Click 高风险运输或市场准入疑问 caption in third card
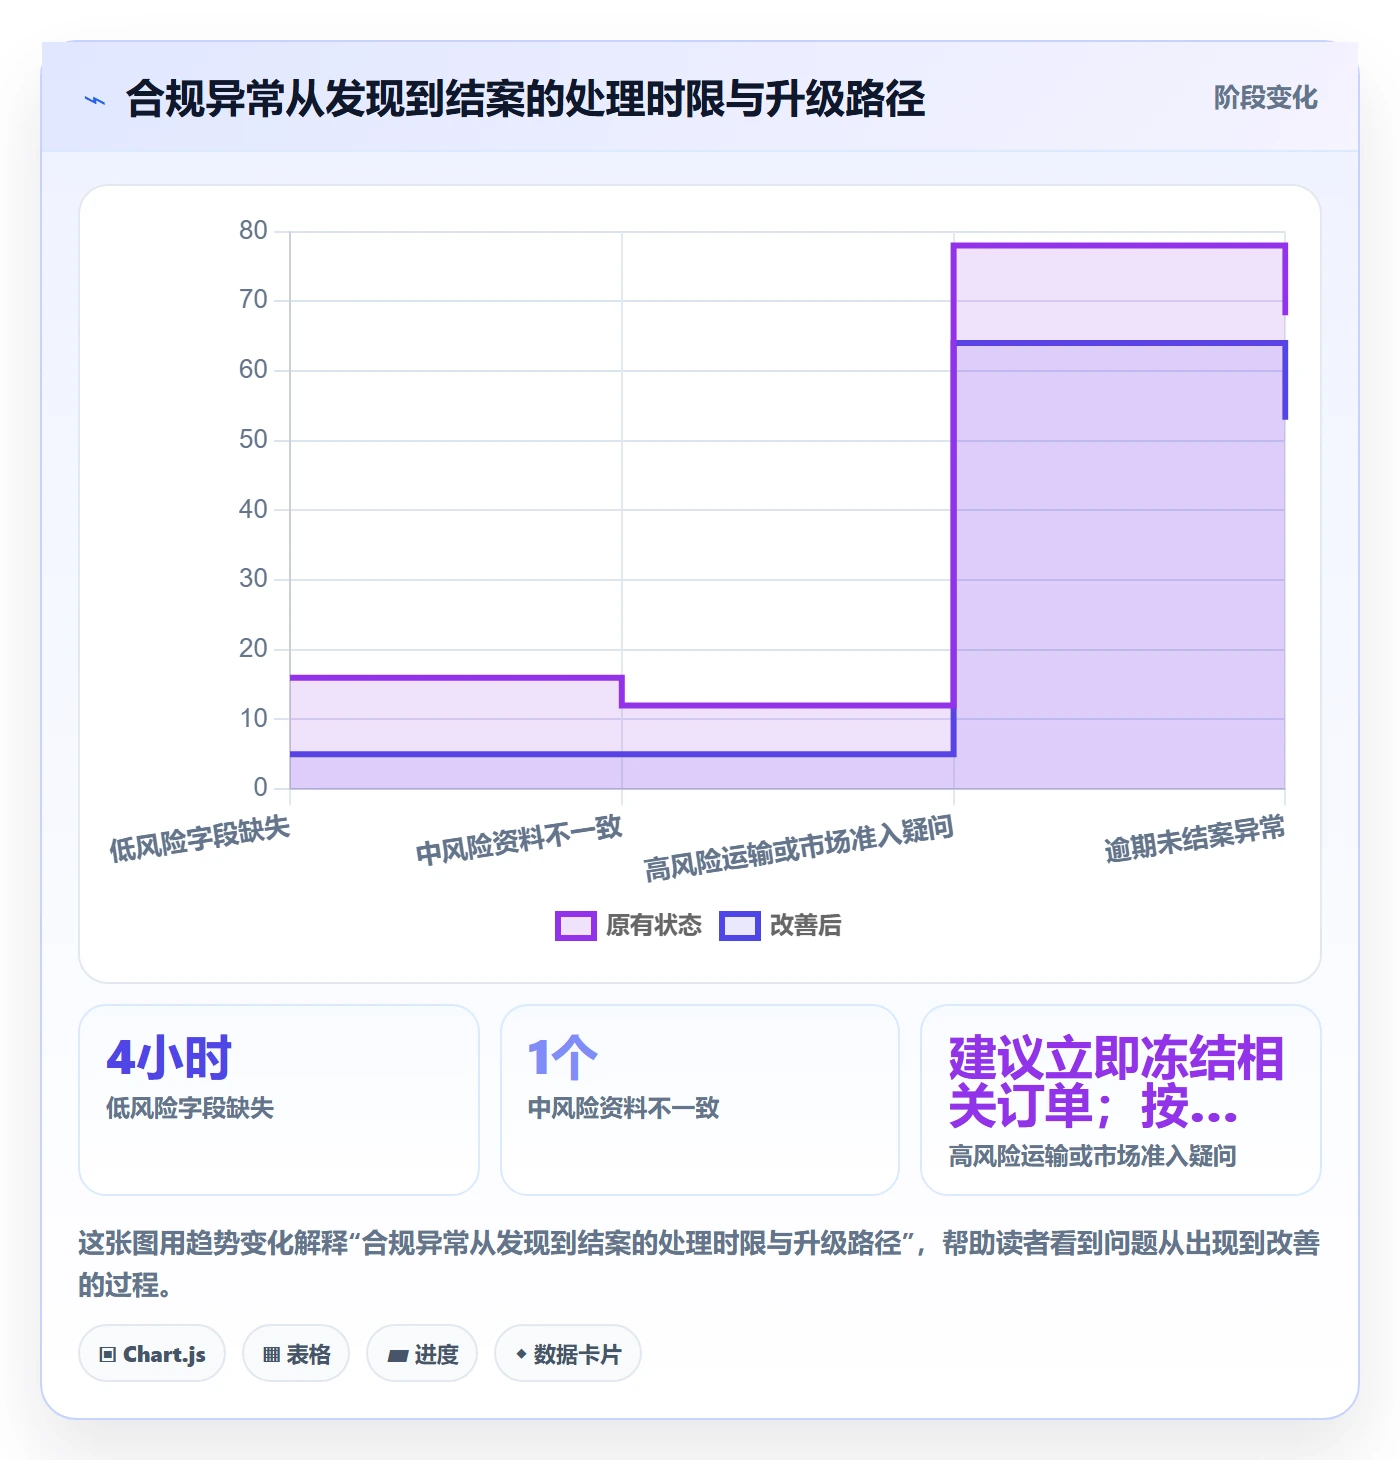This screenshot has height=1460, width=1400. coord(1093,1157)
